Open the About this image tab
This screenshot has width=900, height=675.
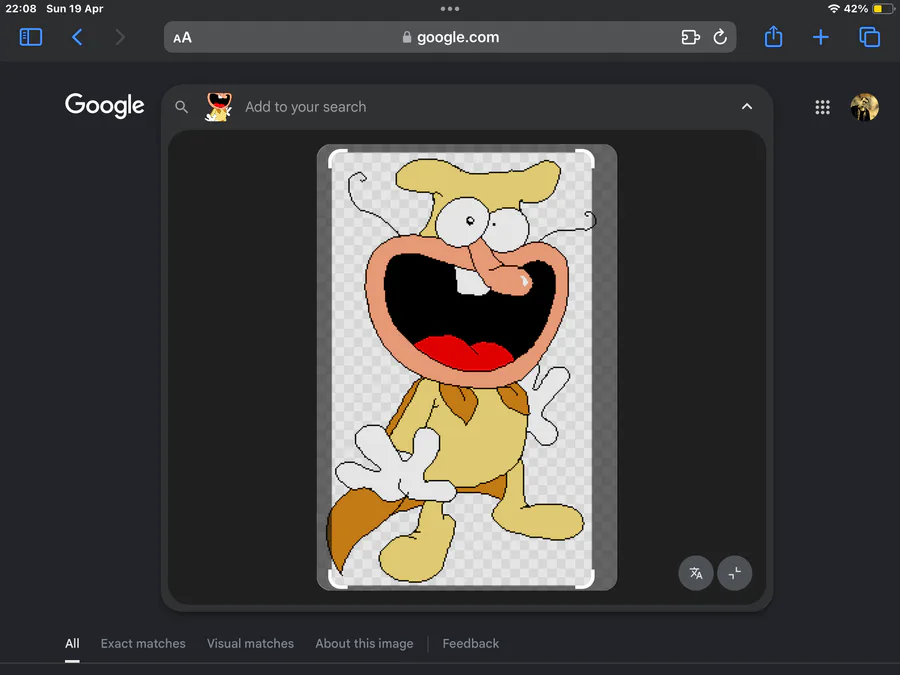click(364, 643)
